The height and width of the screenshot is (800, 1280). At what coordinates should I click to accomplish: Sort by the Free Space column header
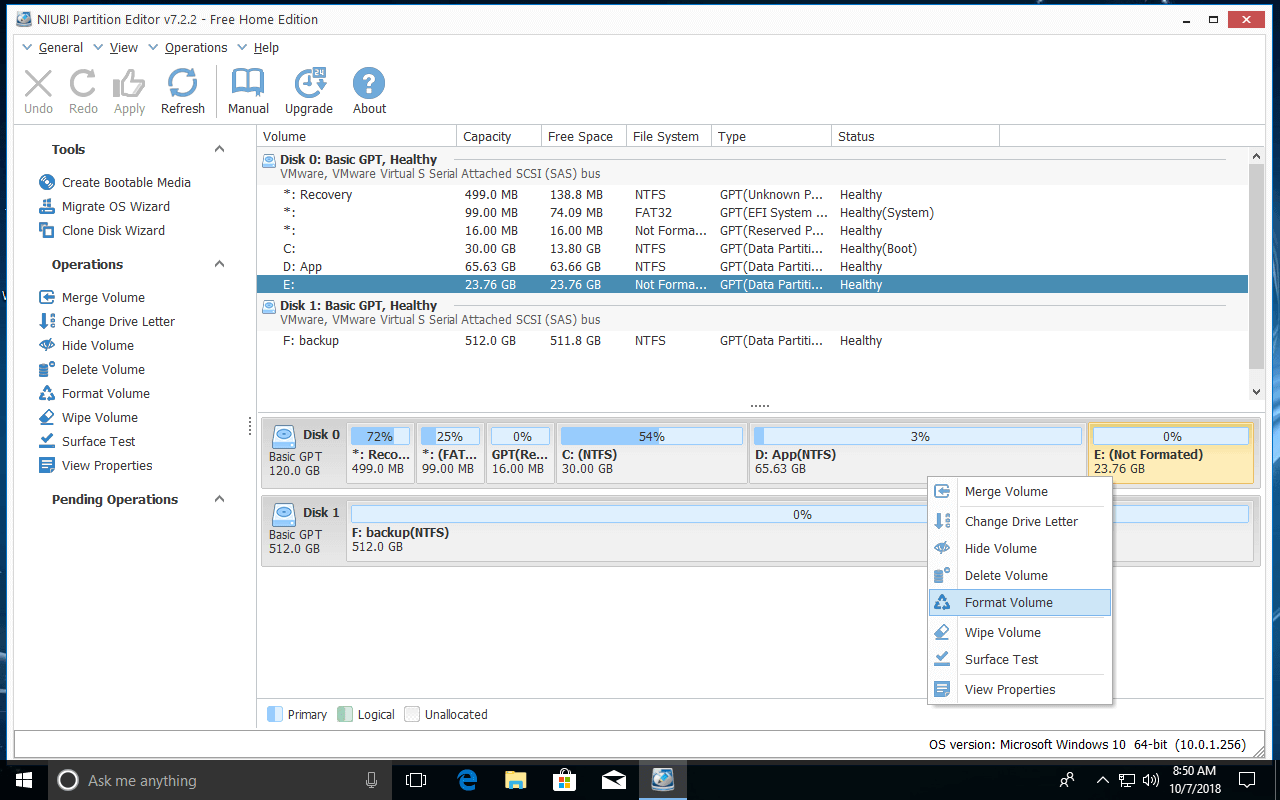point(584,136)
